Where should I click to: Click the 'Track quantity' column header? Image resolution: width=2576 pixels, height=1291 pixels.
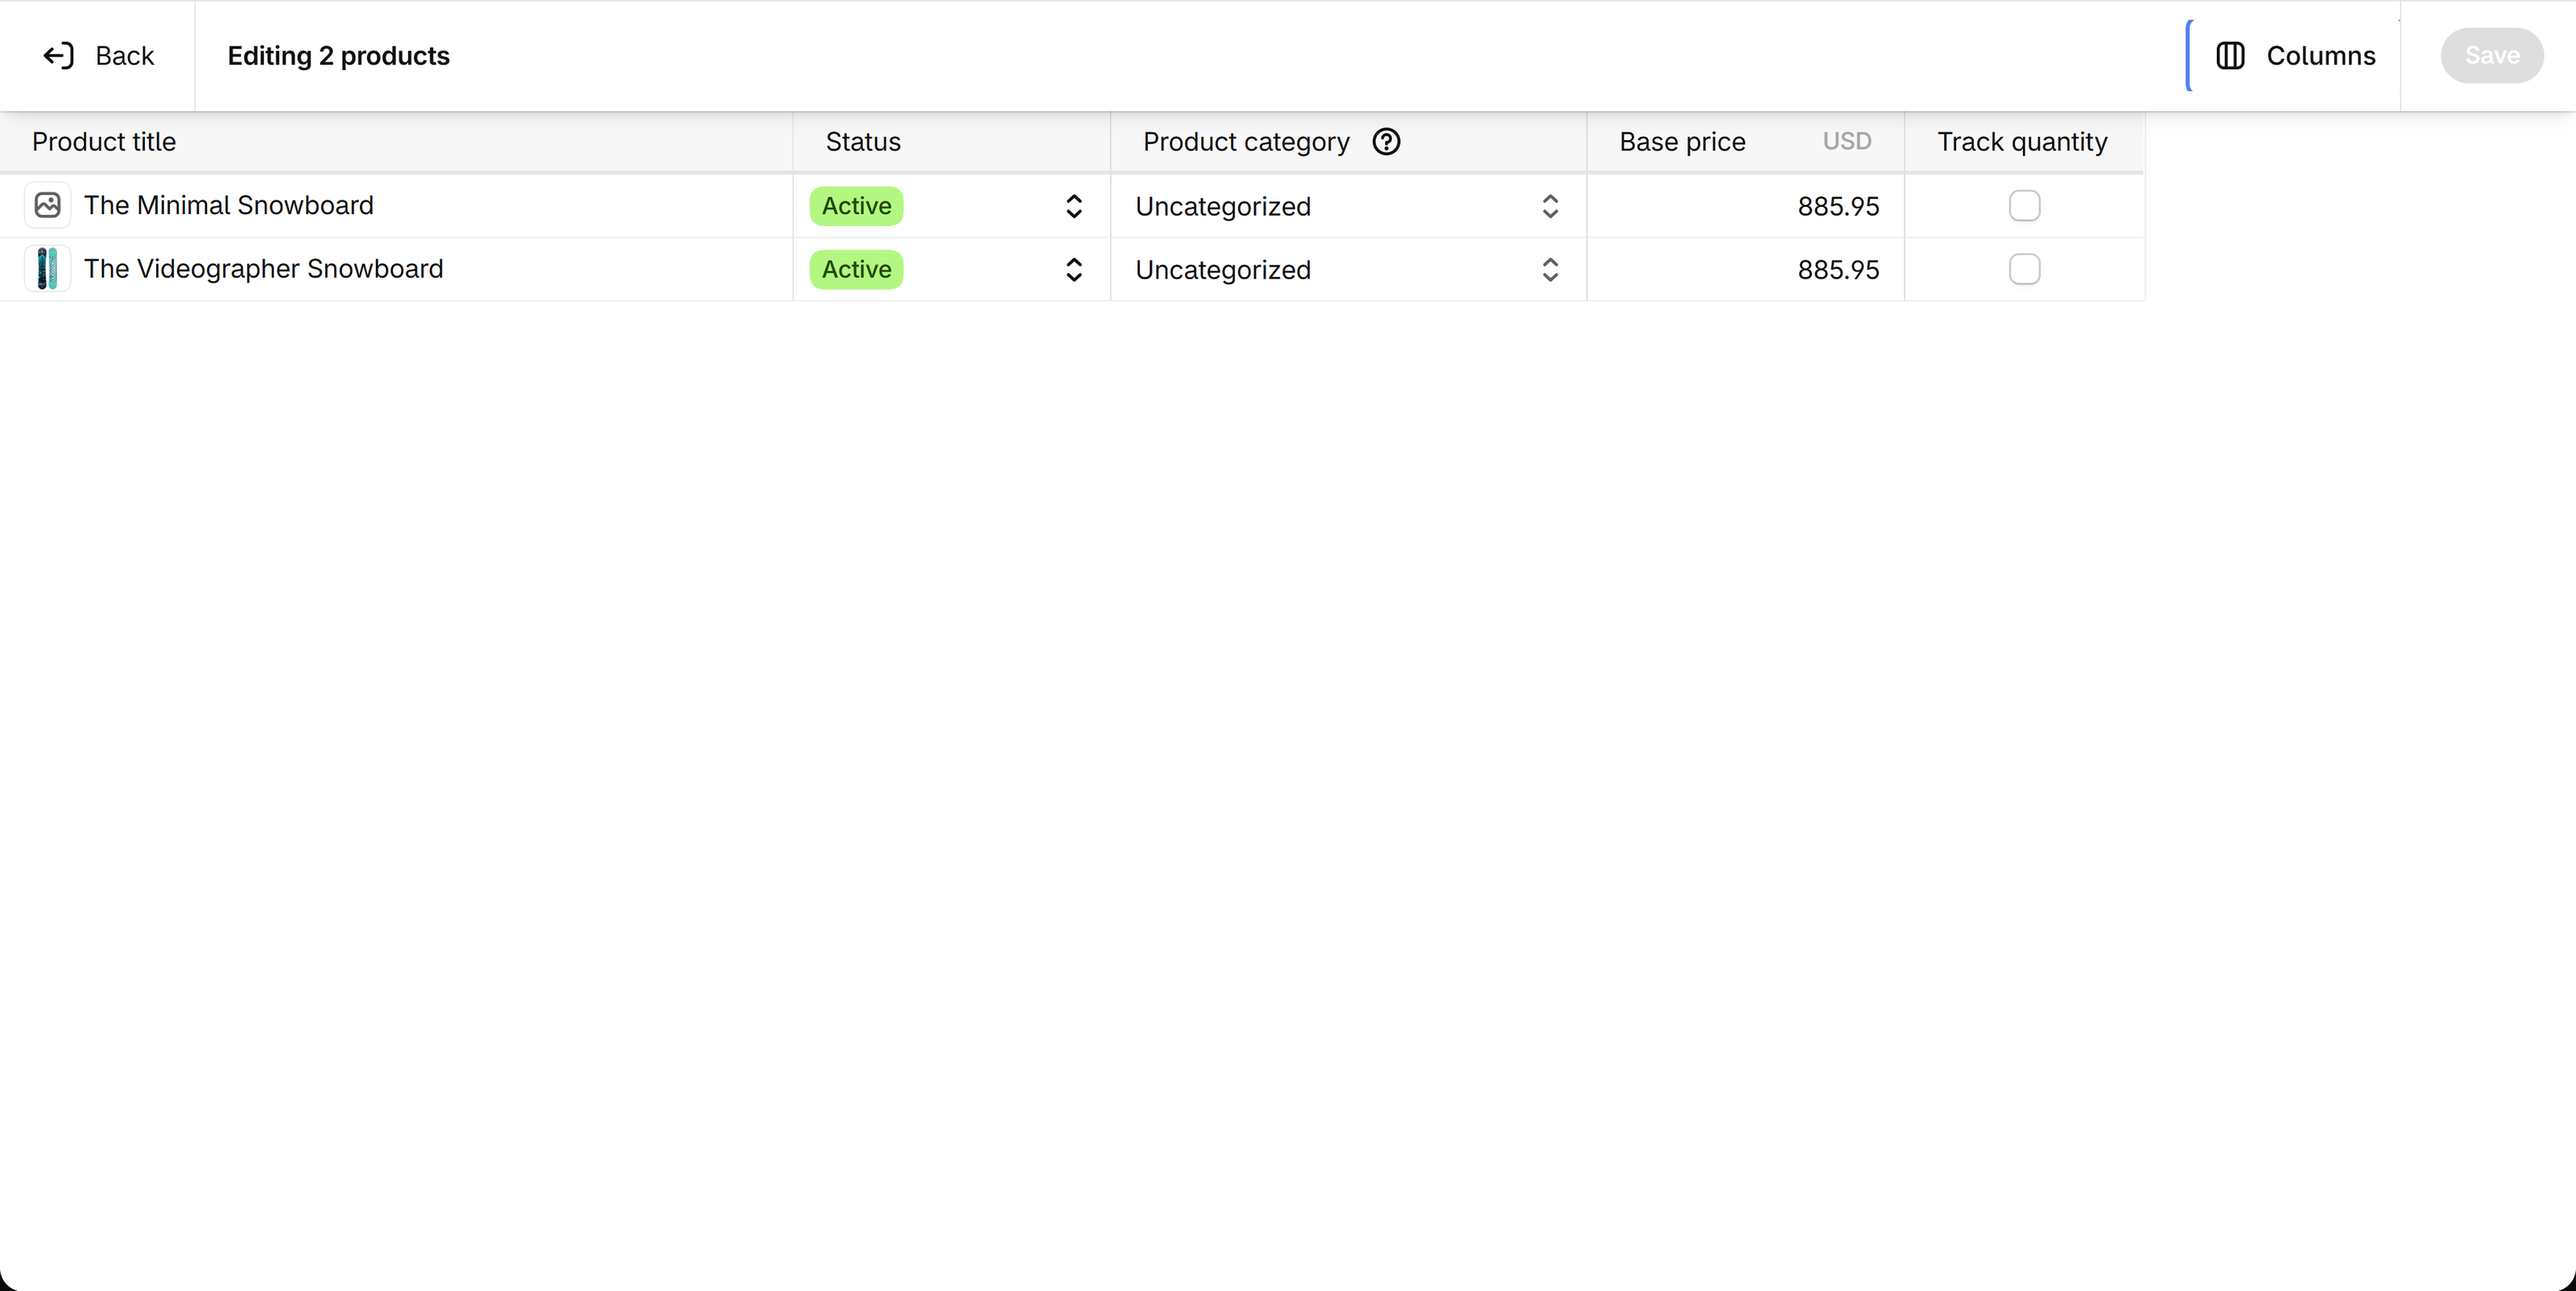coord(2022,142)
